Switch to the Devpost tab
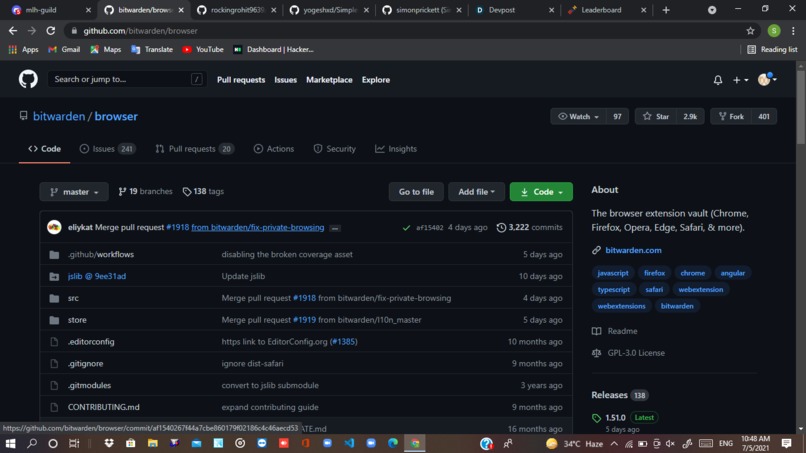 click(514, 10)
